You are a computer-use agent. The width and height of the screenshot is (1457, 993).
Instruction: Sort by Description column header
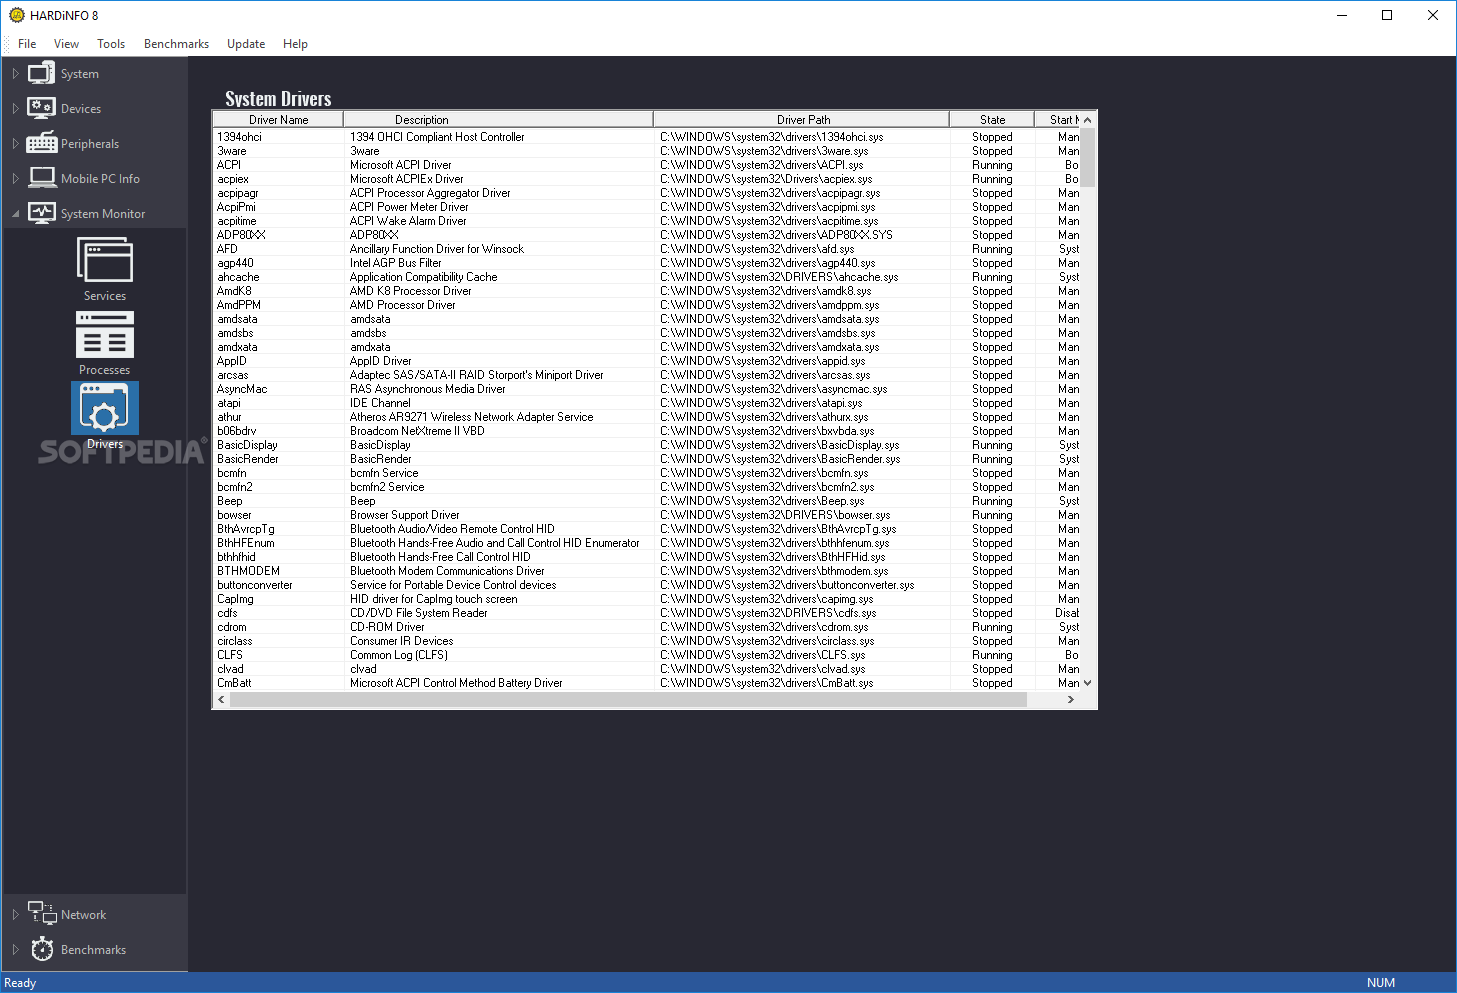(498, 119)
